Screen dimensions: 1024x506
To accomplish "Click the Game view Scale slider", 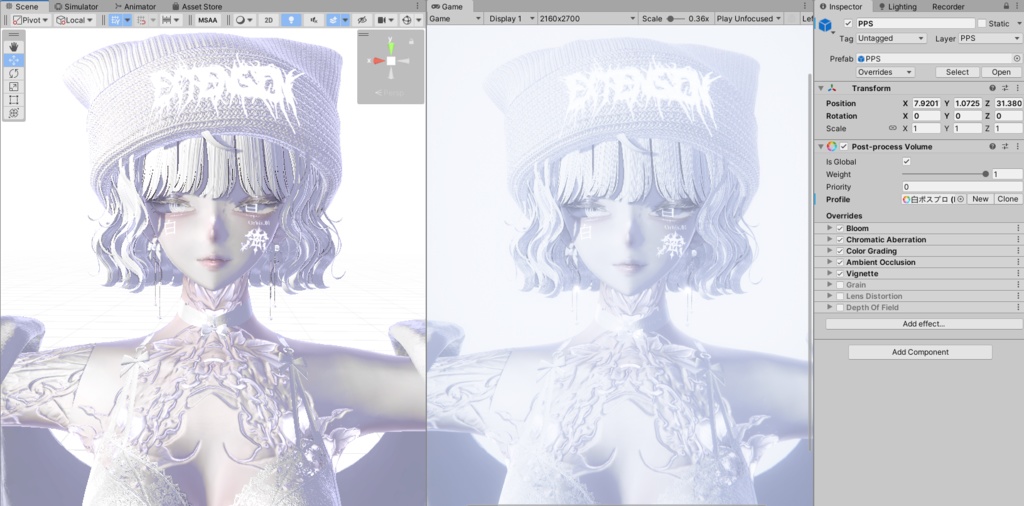I will 677,19.
